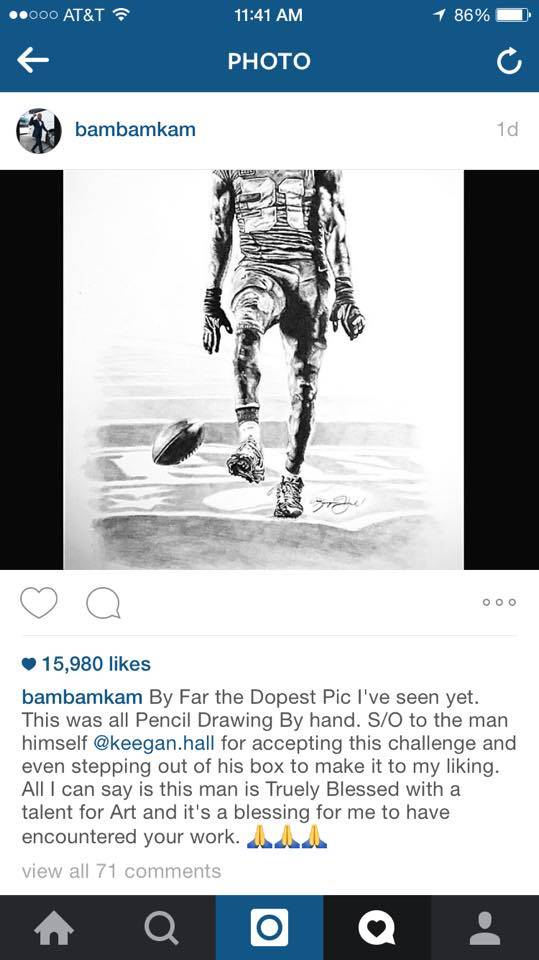Tap the 1d timestamp on post
Viewport: 539px width, 960px height.
pos(507,129)
